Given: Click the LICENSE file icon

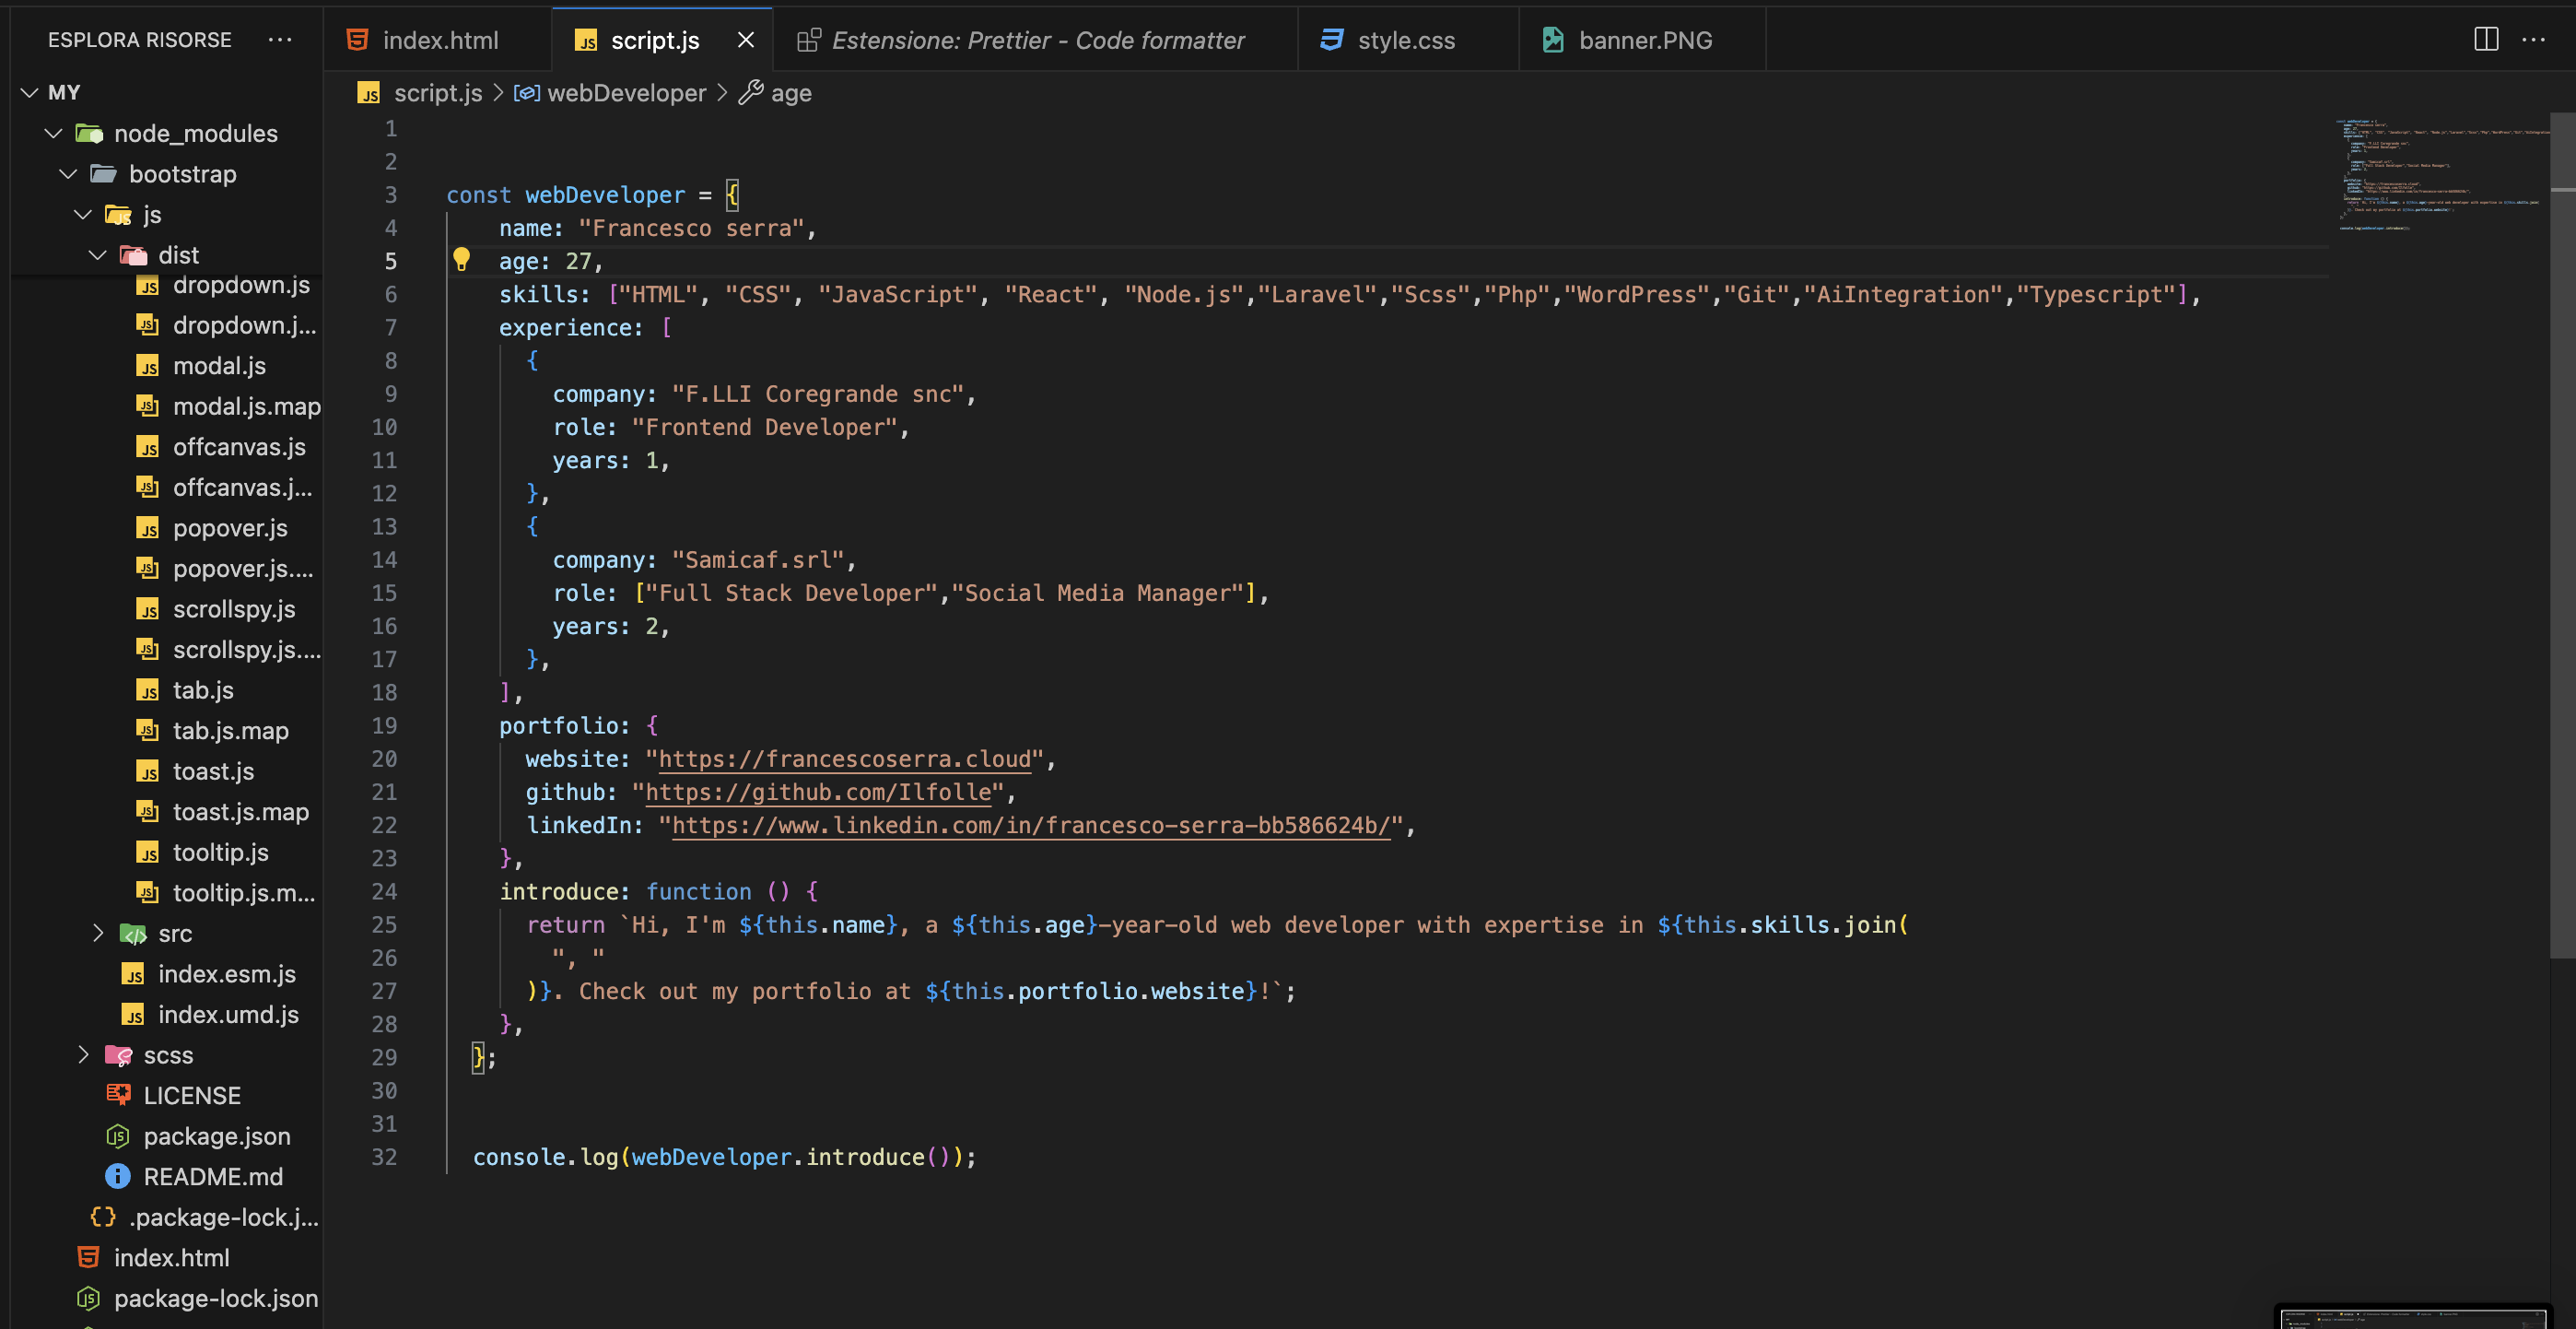Looking at the screenshot, I should pyautogui.click(x=118, y=1095).
